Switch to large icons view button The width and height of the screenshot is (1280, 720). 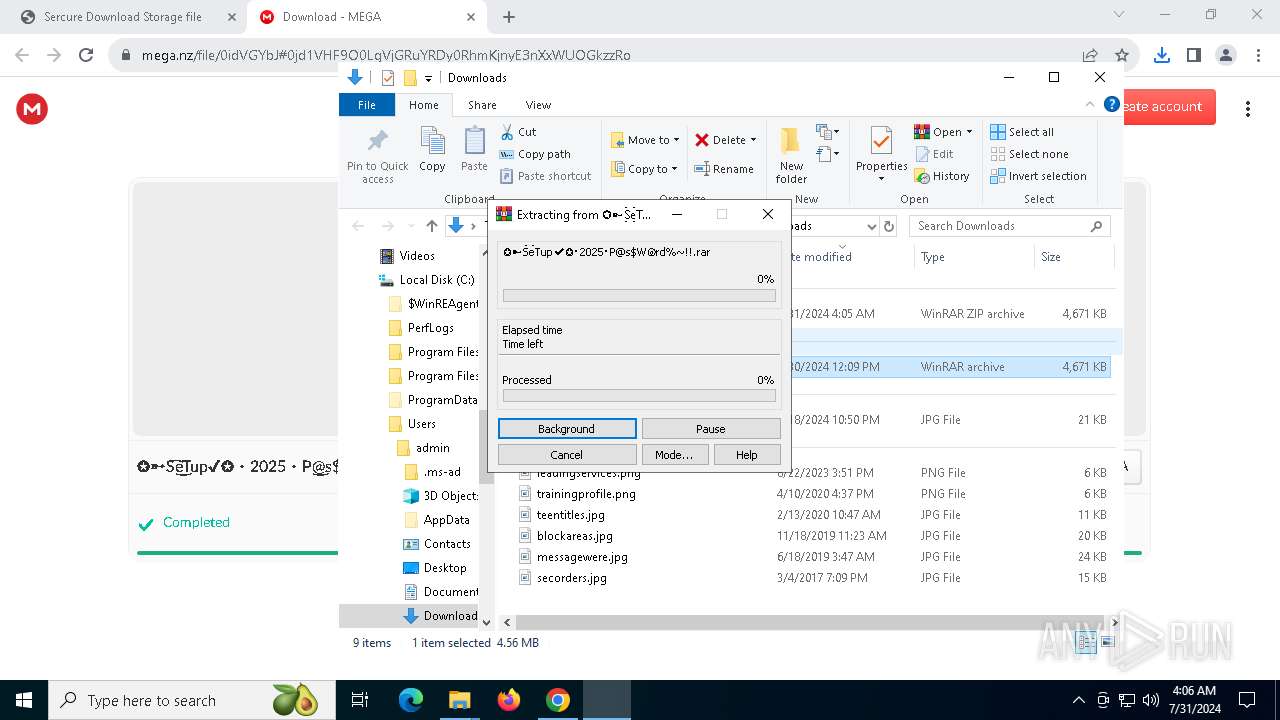(x=1106, y=643)
